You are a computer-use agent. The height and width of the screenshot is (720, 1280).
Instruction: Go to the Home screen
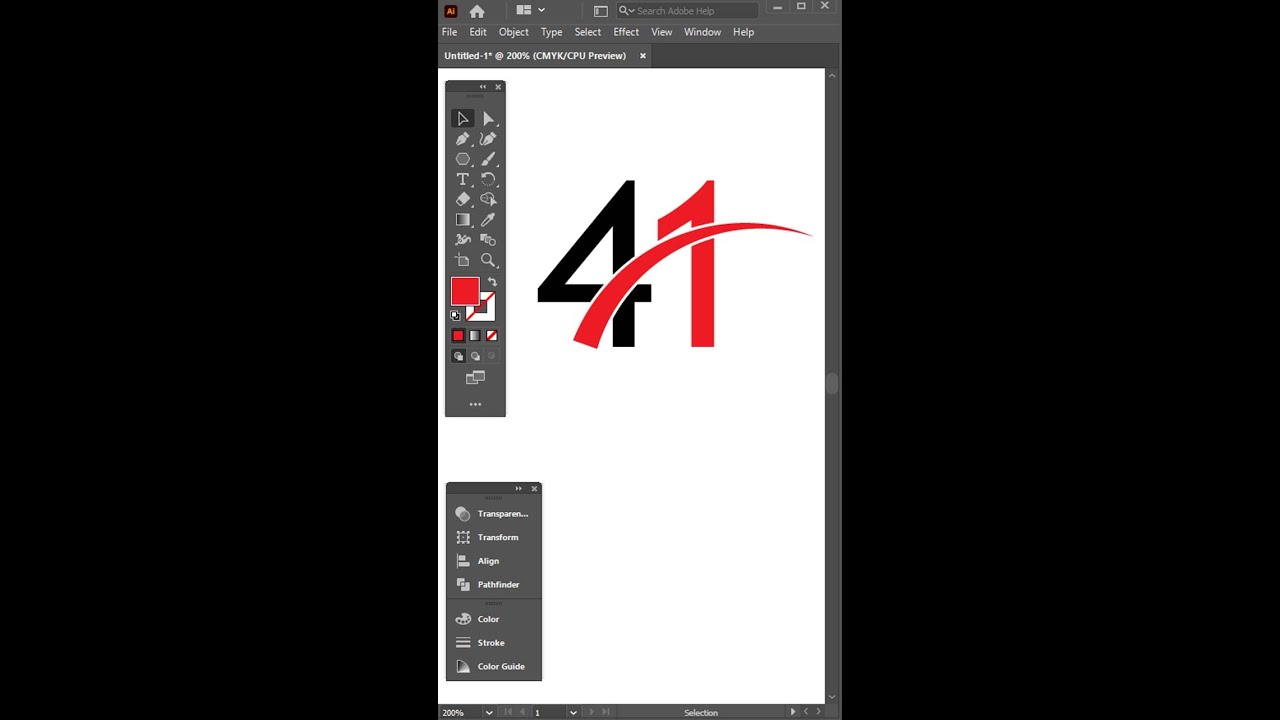tap(477, 11)
